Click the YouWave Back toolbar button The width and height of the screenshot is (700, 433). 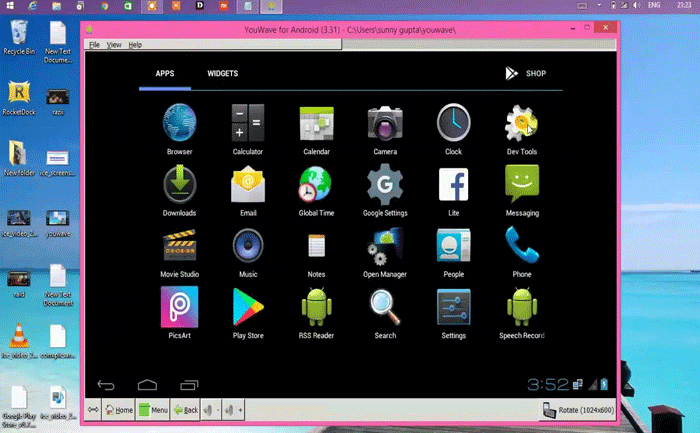pyautogui.click(x=185, y=410)
